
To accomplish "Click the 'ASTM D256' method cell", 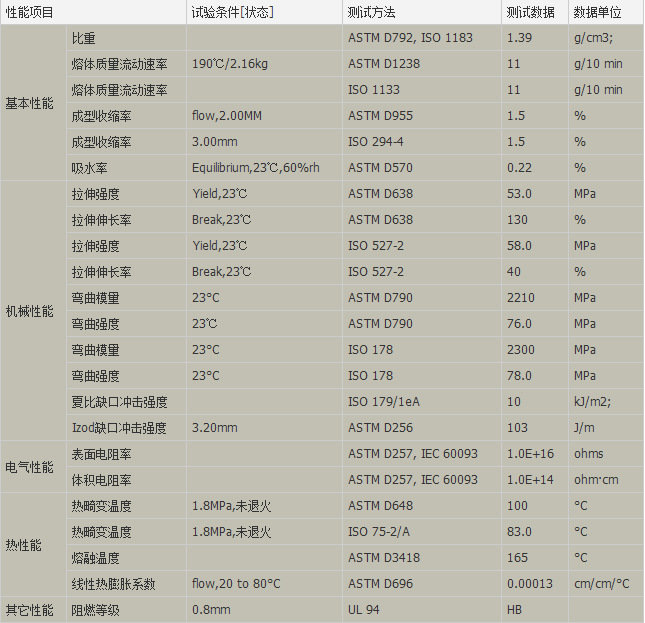I will tap(422, 428).
